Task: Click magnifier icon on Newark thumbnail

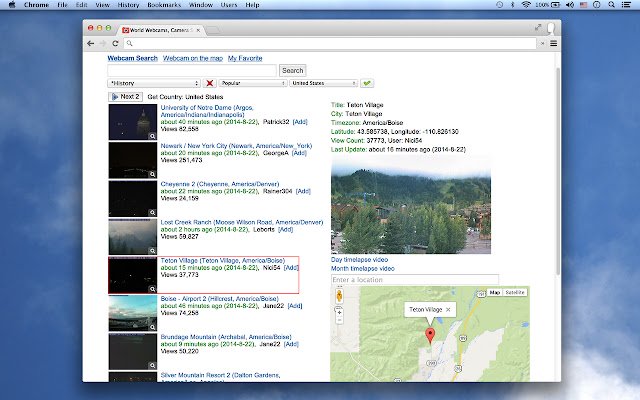Action: click(x=152, y=174)
